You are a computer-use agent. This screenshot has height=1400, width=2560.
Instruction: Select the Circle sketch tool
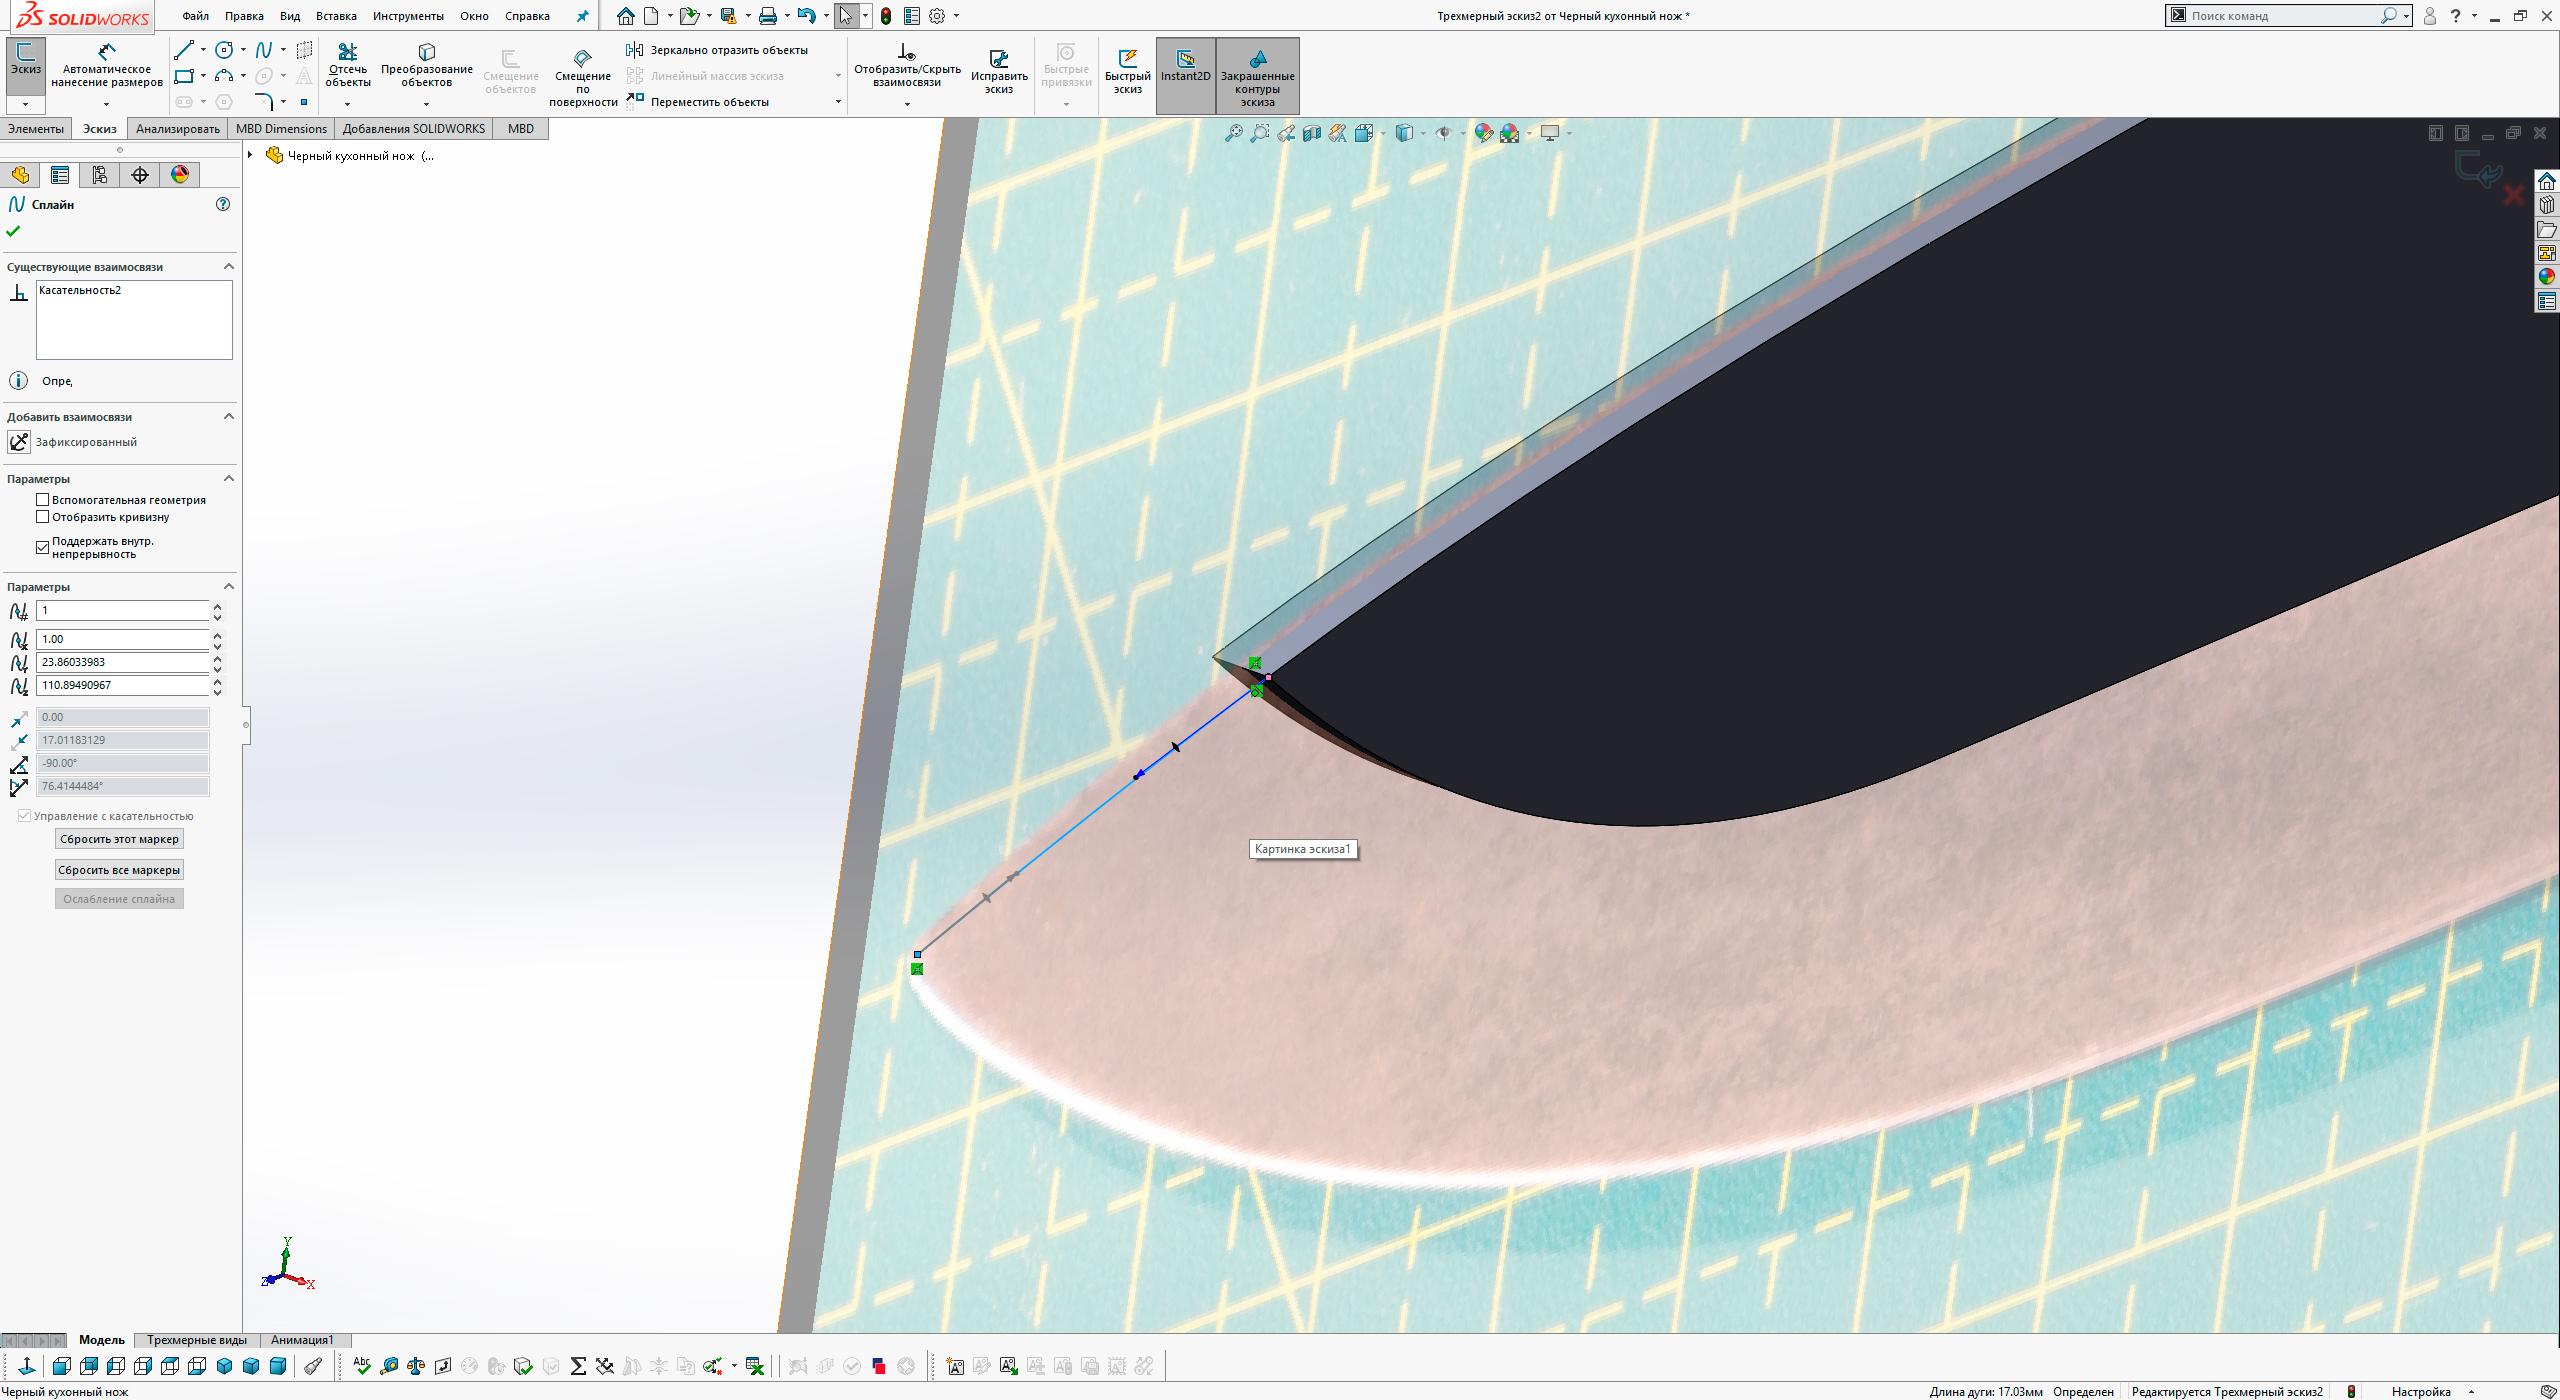(222, 47)
